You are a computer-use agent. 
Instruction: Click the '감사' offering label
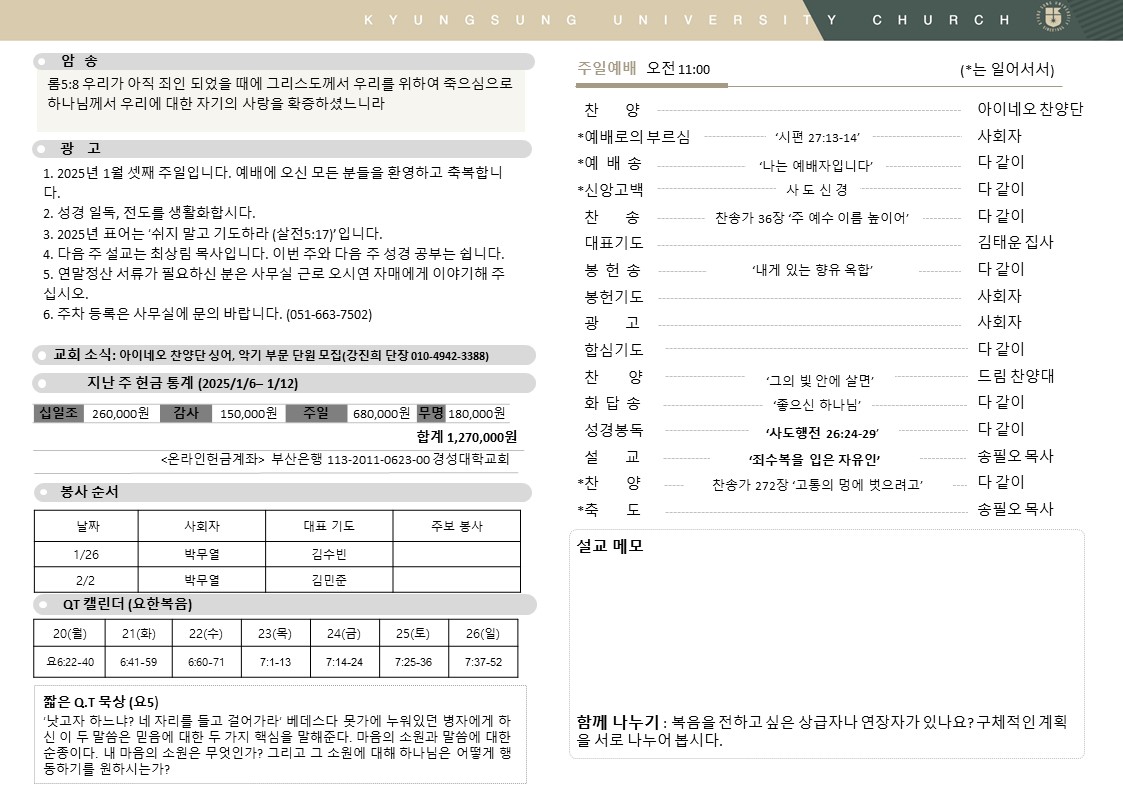coord(186,413)
